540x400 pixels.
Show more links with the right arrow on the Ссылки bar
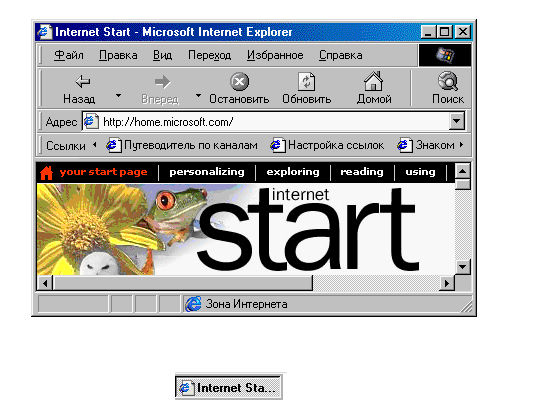tap(461, 145)
